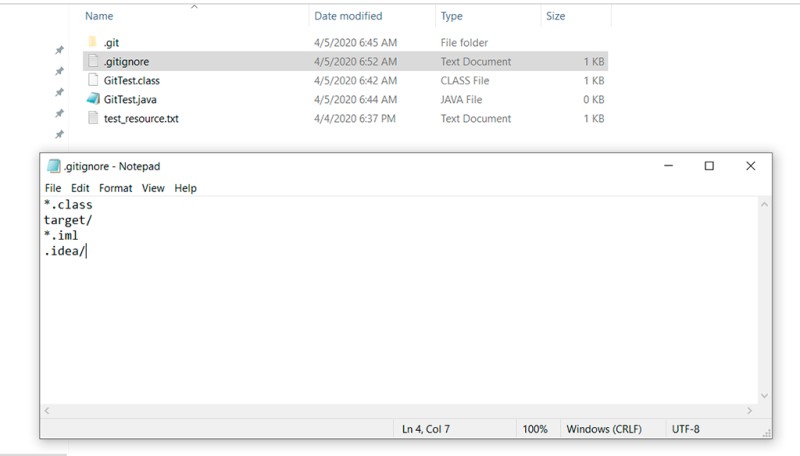Click Notepad horizontal scrollbar right arrow
The width and height of the screenshot is (800, 456).
(749, 411)
